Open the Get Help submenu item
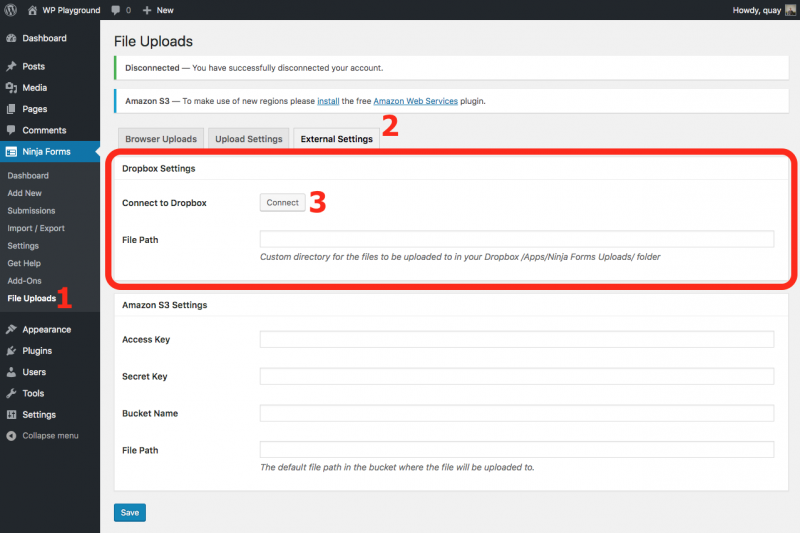Viewport: 800px width, 533px height. tap(24, 263)
